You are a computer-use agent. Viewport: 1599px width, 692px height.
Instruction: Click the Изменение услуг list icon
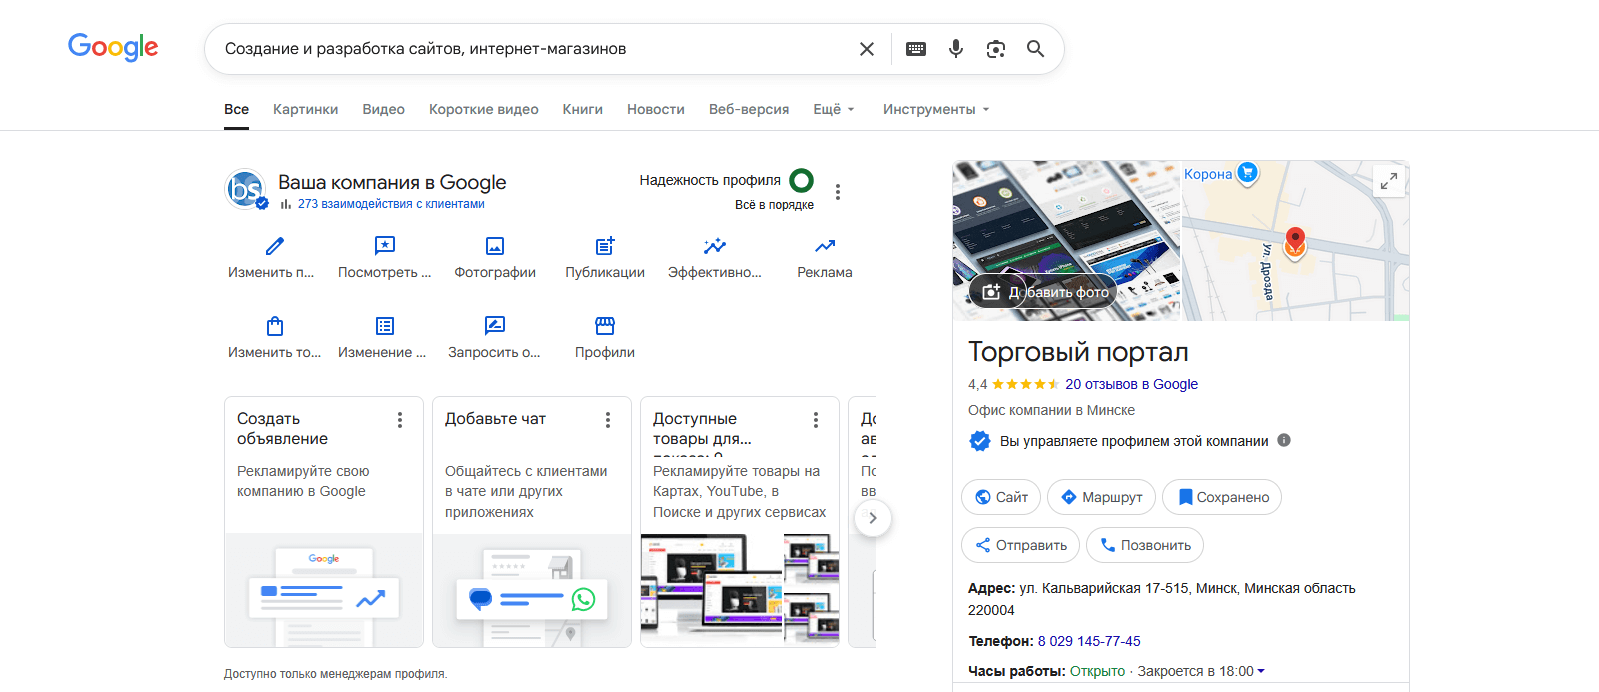tap(385, 326)
